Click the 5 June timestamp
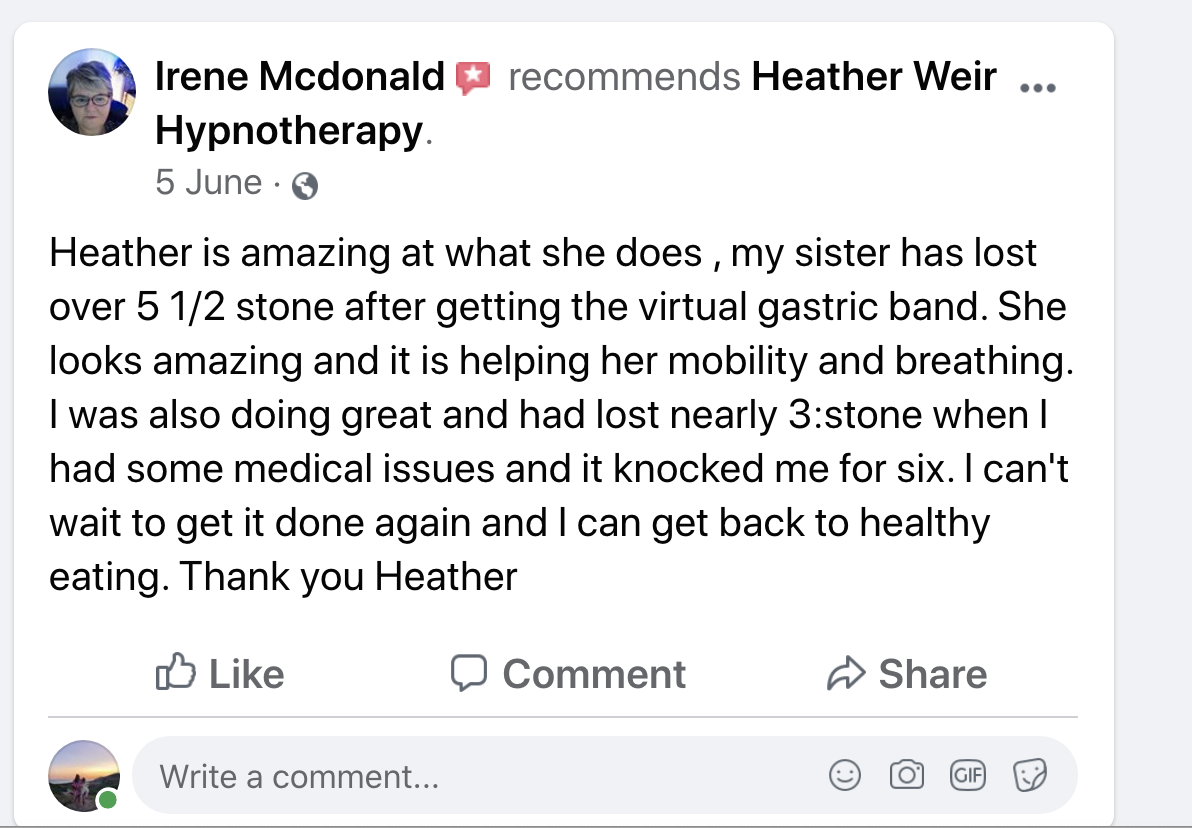The height and width of the screenshot is (828, 1192). (x=208, y=183)
